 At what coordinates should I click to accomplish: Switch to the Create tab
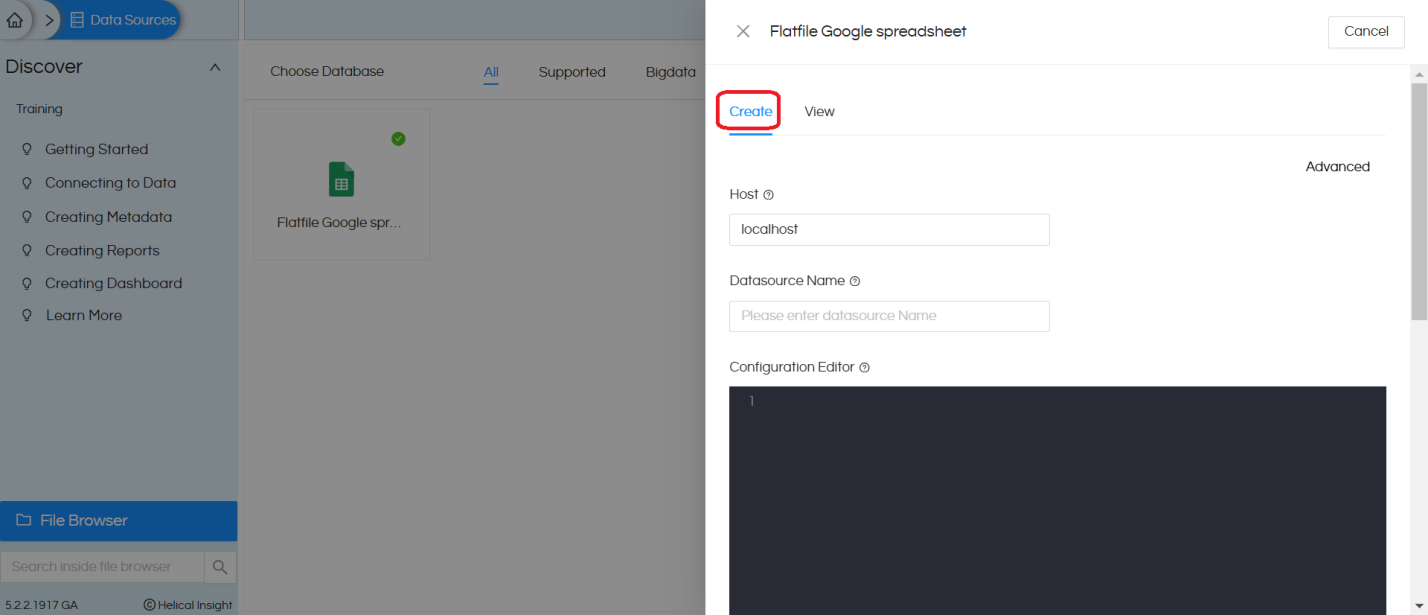(750, 111)
